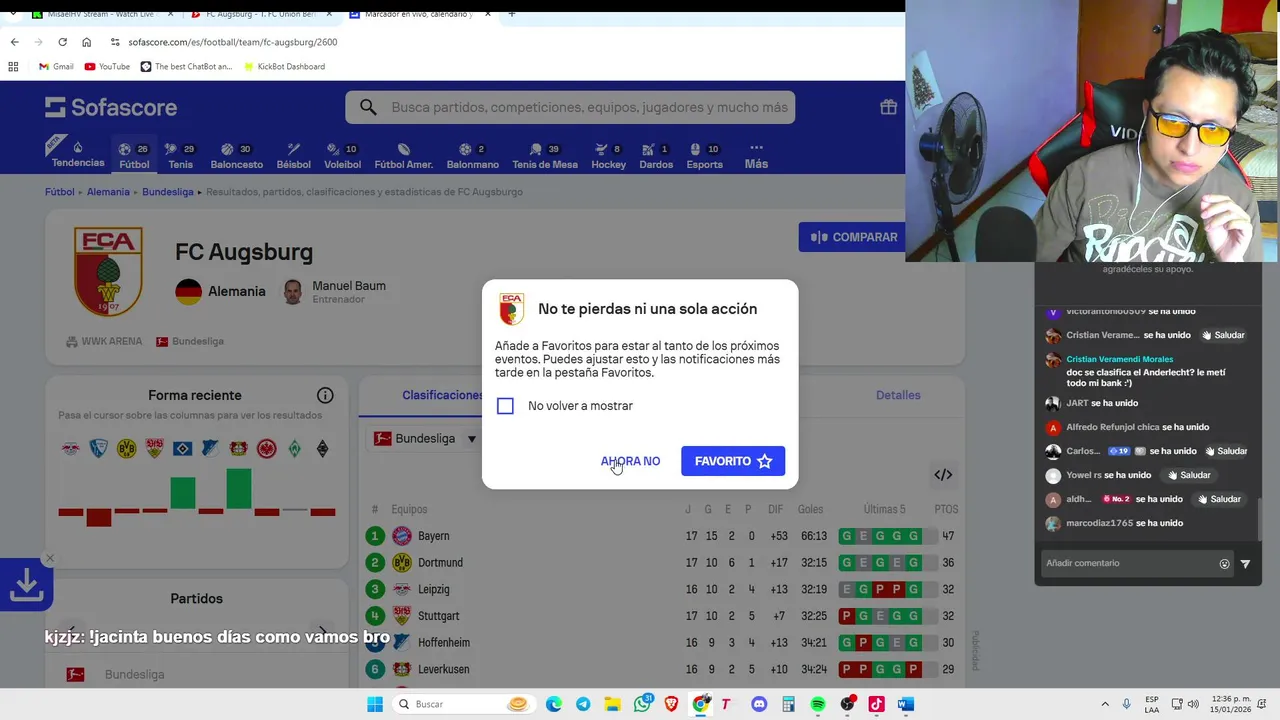Open the gift box icon in header
Screen dimensions: 1280x720
click(x=888, y=107)
